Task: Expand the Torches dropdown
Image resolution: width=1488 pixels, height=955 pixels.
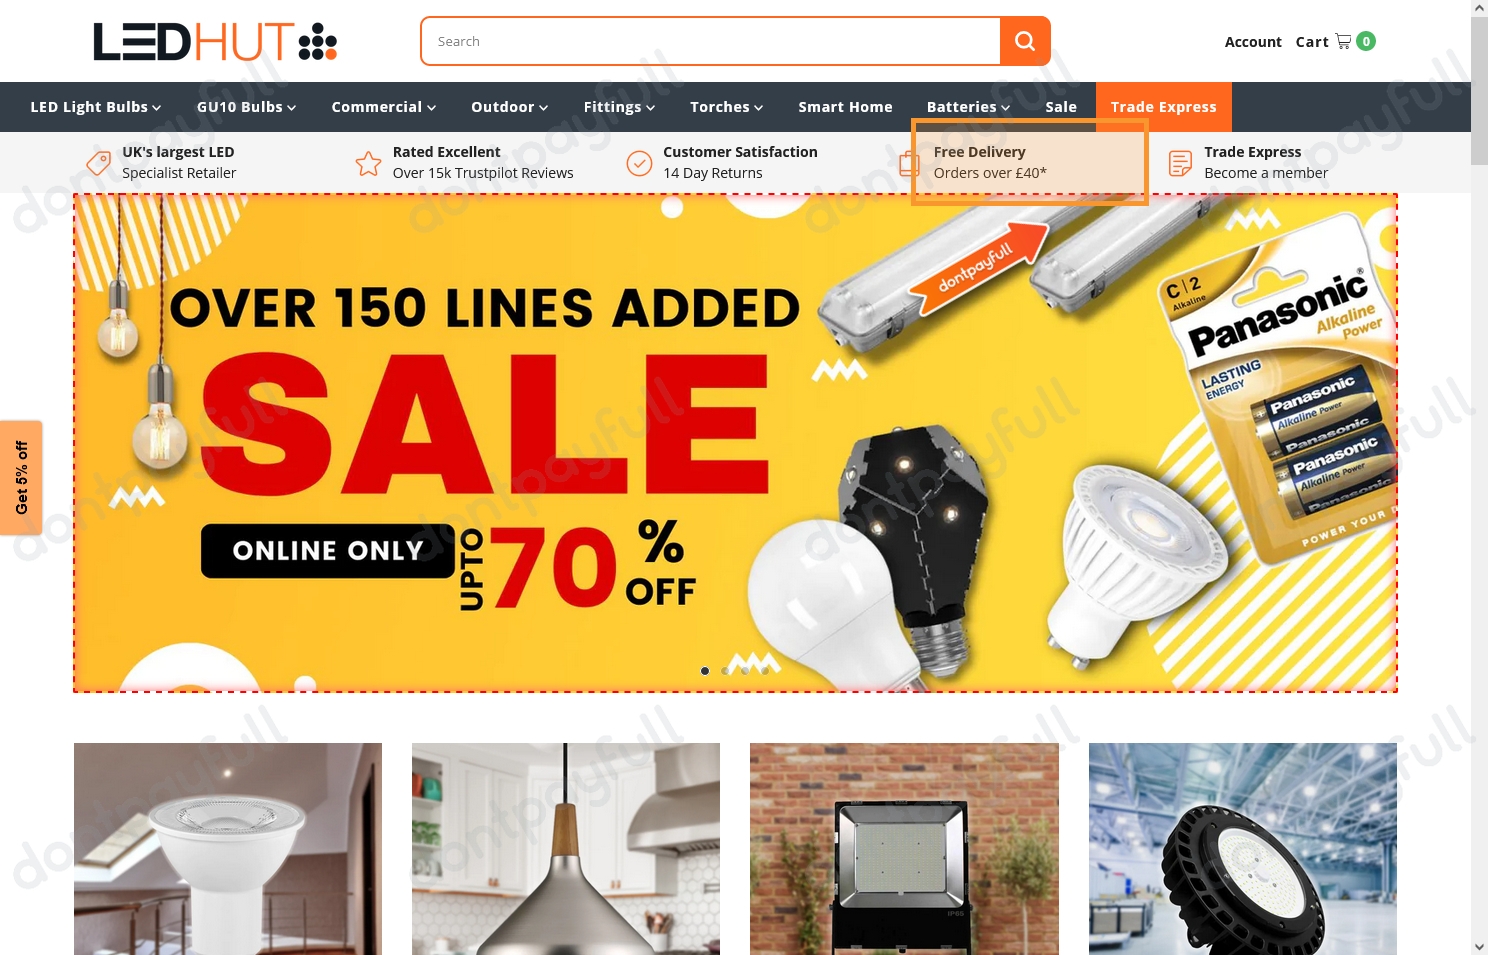Action: tap(727, 107)
